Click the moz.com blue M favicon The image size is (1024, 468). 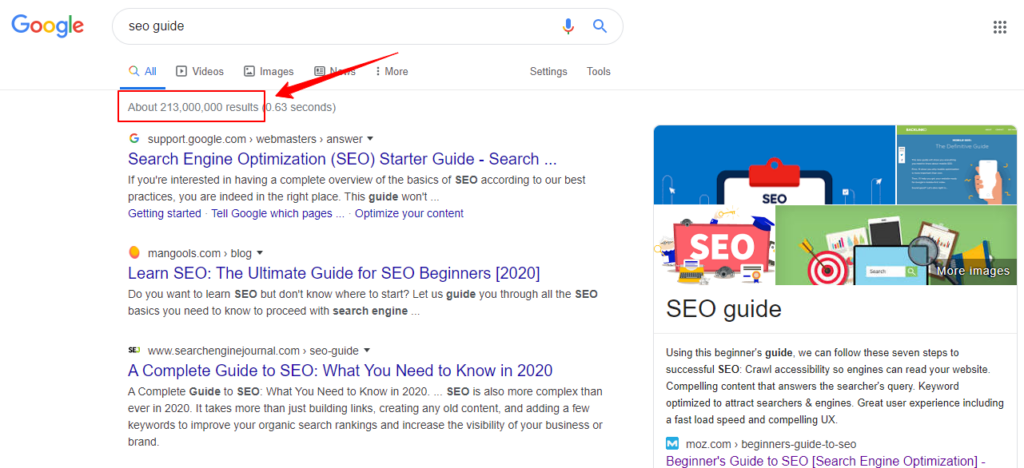tap(673, 444)
